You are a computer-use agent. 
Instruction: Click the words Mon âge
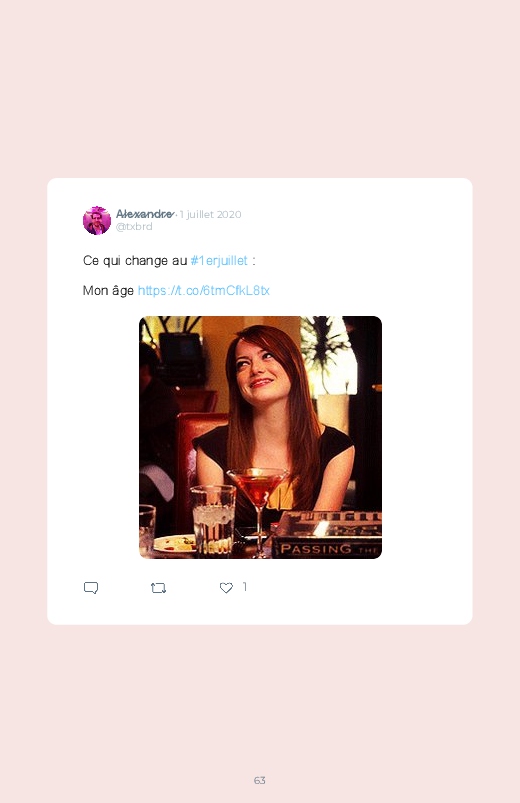[x=108, y=290]
